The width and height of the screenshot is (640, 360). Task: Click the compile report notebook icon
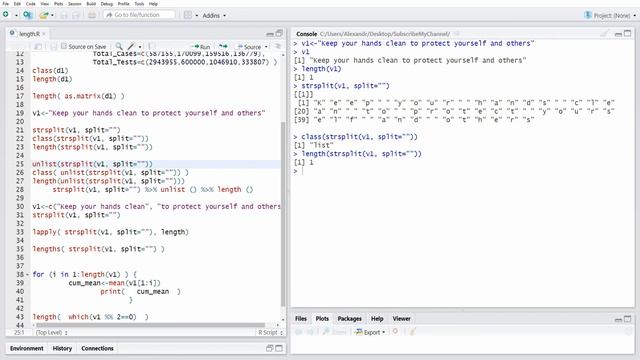[x=151, y=47]
